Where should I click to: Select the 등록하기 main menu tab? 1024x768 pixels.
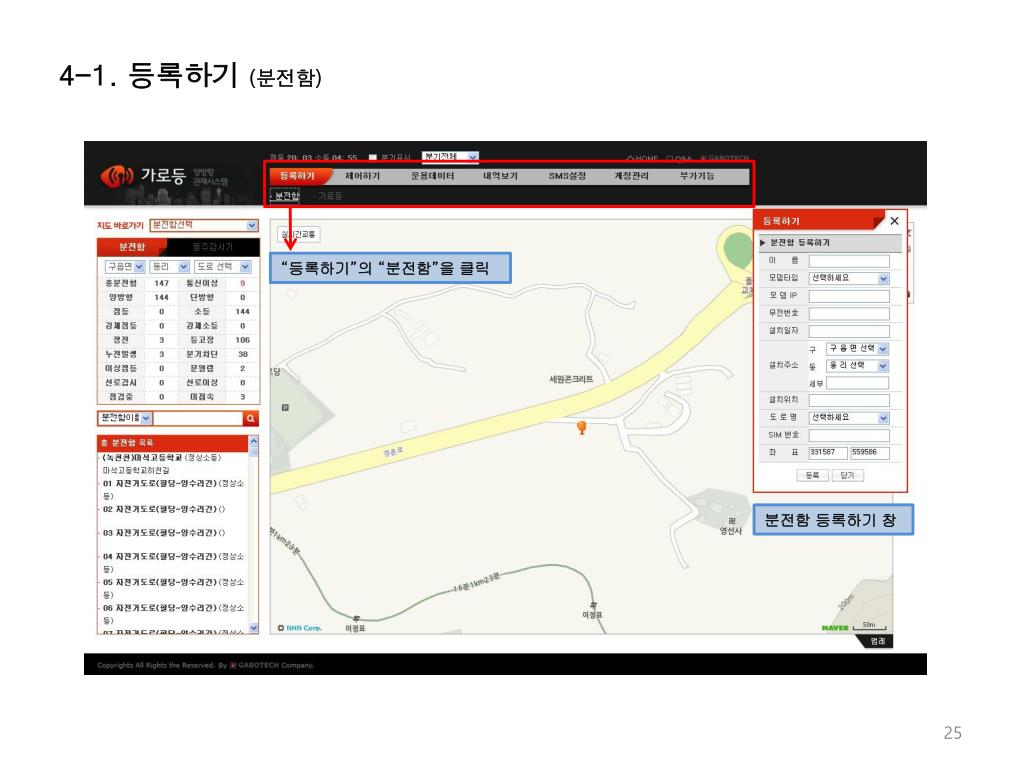pos(298,176)
